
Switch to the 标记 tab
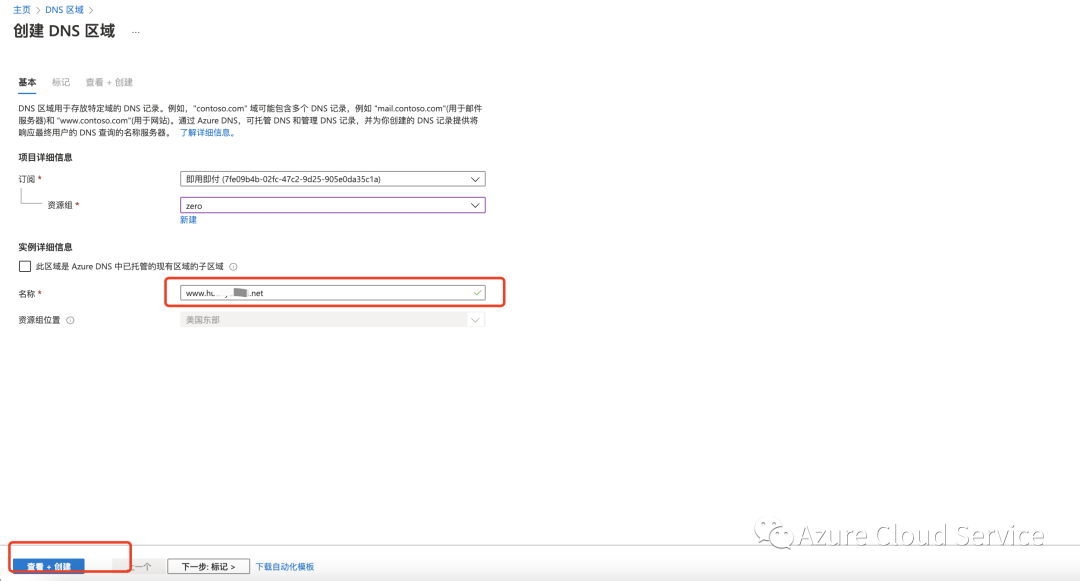[x=61, y=82]
